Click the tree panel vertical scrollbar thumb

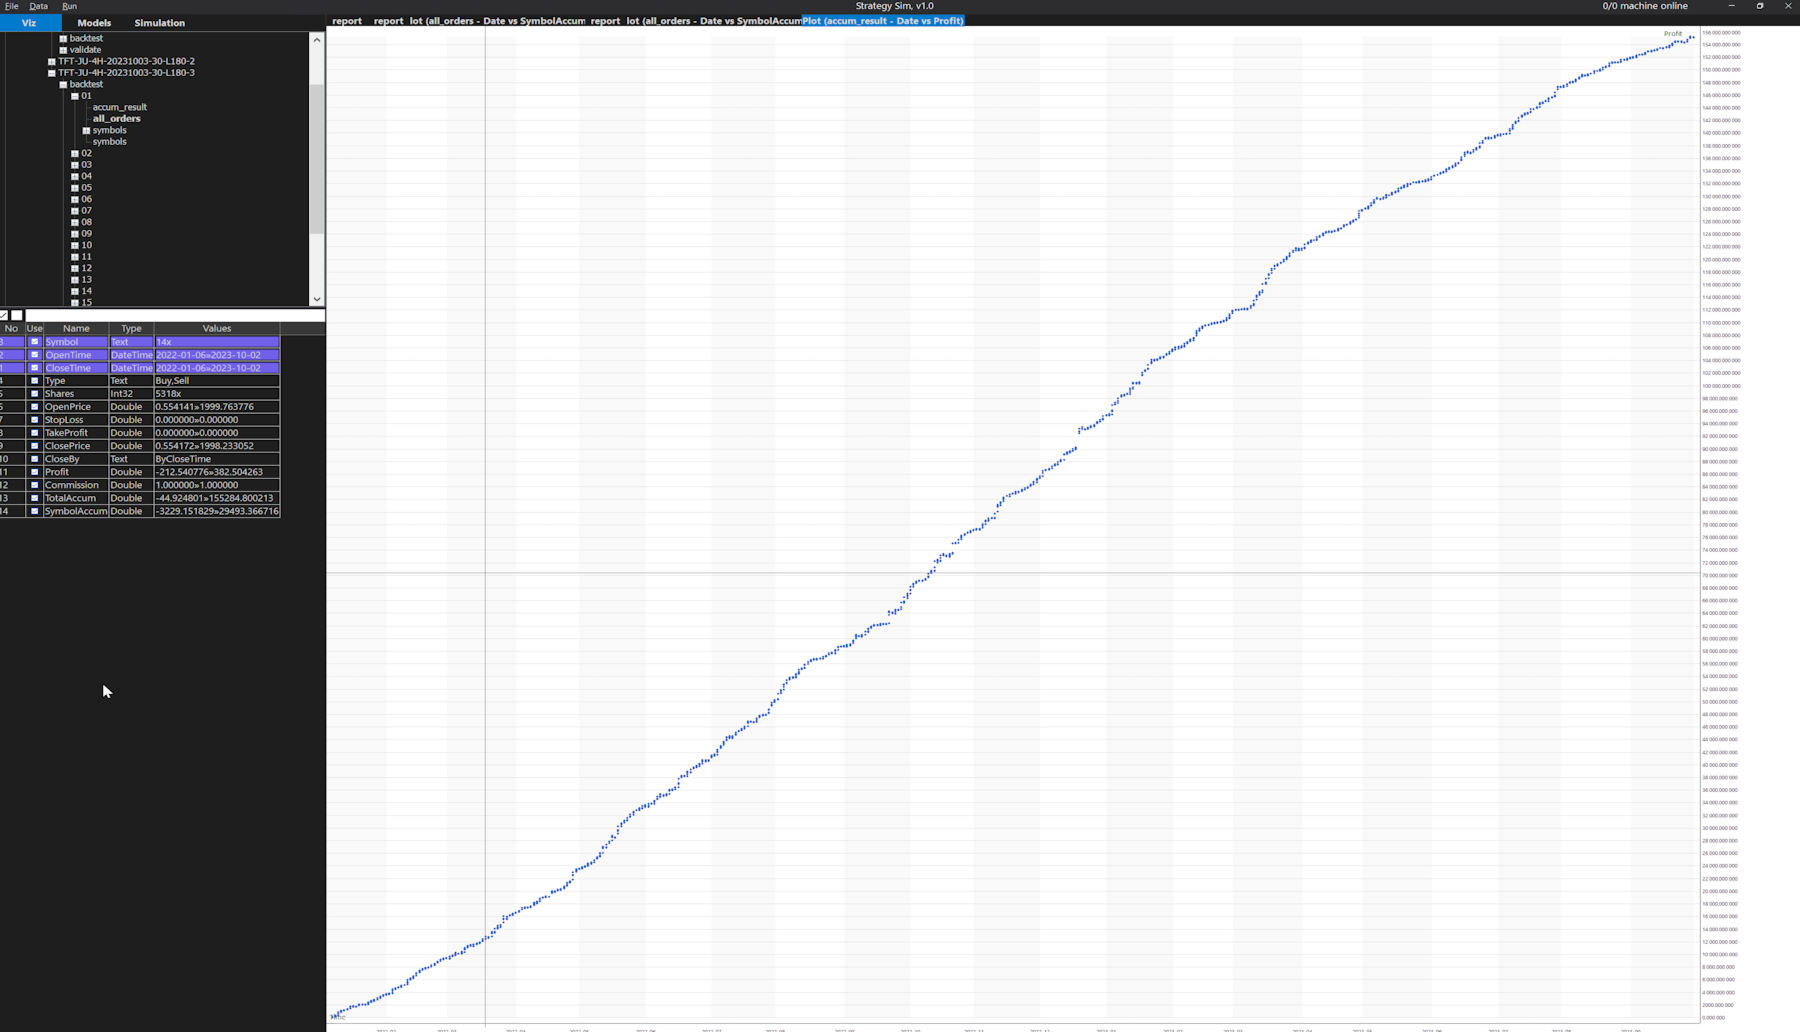(x=317, y=160)
